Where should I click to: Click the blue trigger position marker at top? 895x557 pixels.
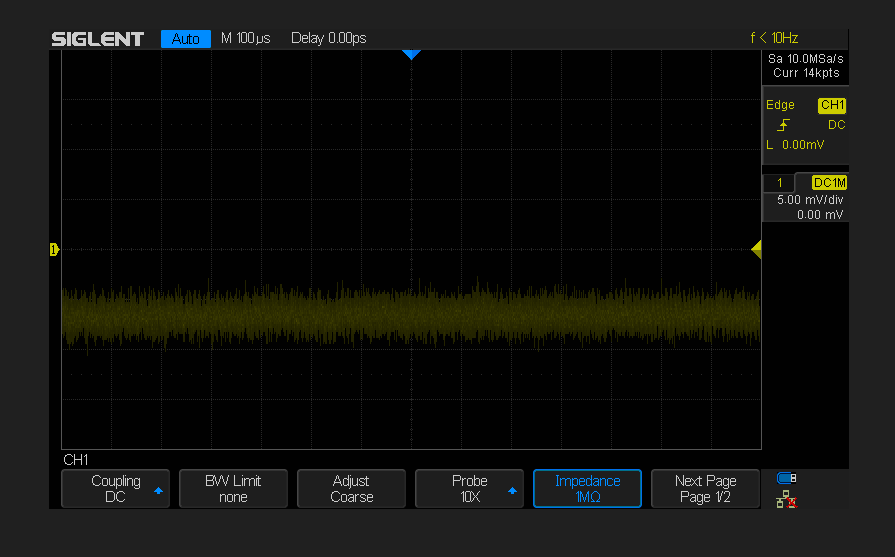coord(411,55)
